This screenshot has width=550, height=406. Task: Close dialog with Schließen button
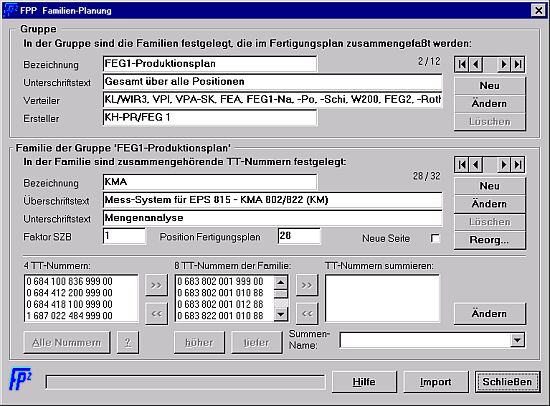point(507,382)
